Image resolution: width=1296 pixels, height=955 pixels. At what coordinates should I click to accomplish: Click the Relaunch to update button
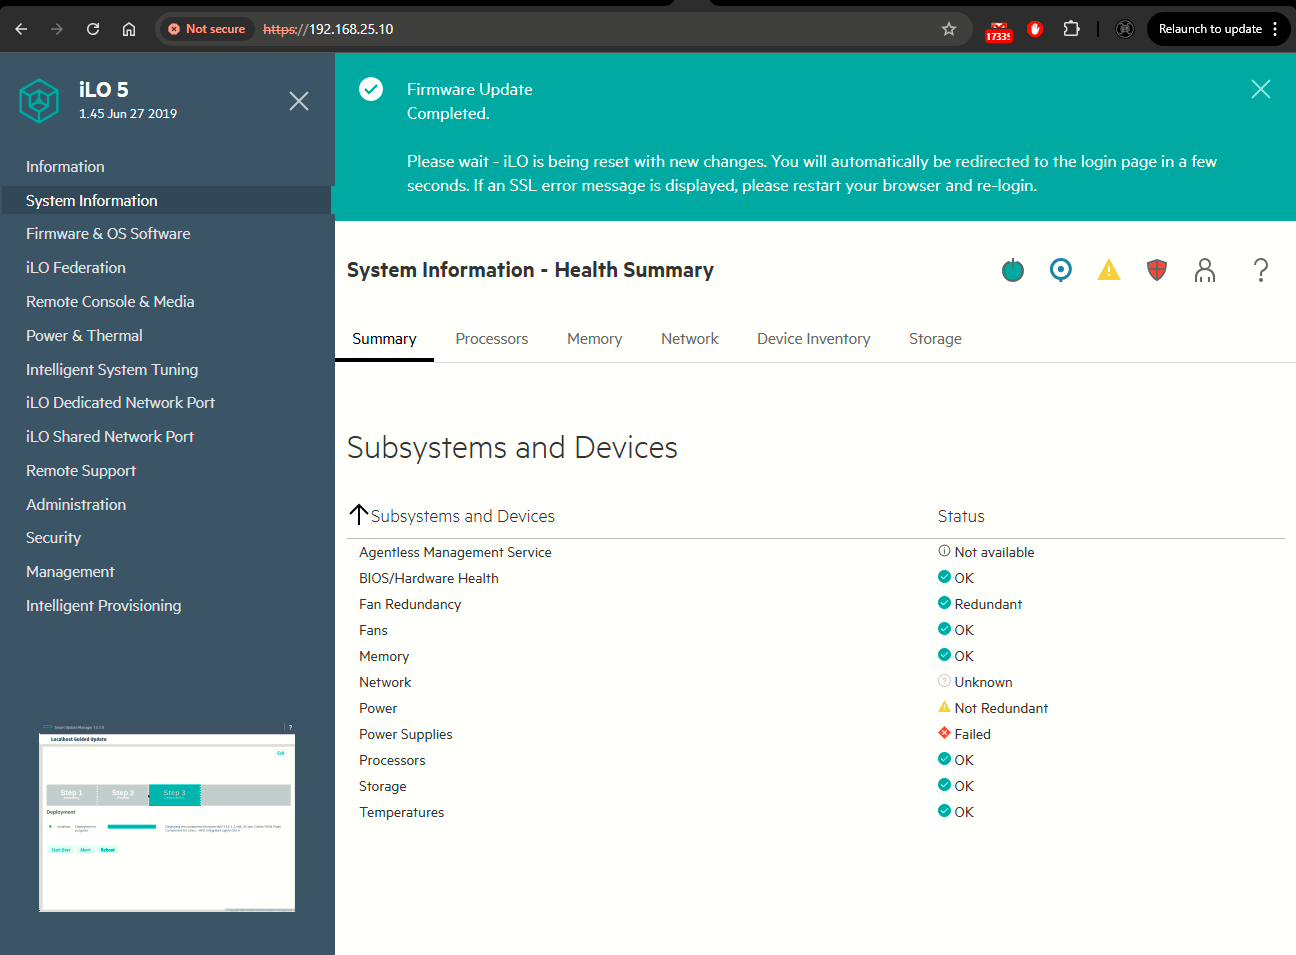pyautogui.click(x=1210, y=29)
